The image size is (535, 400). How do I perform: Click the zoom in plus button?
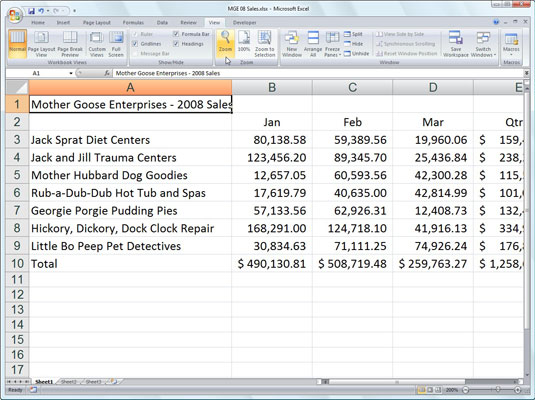tap(518, 390)
